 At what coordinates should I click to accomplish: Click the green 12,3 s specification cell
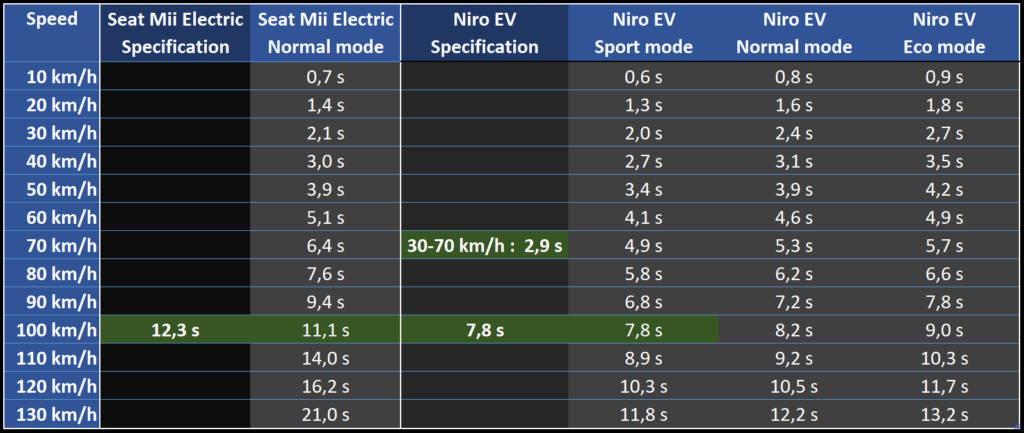pos(175,329)
